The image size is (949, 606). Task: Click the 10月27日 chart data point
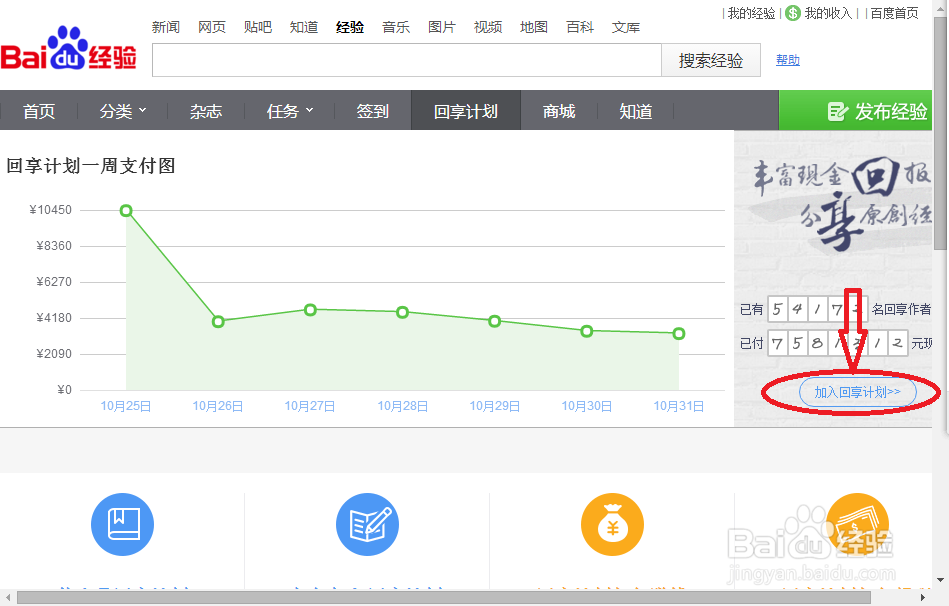(310, 310)
